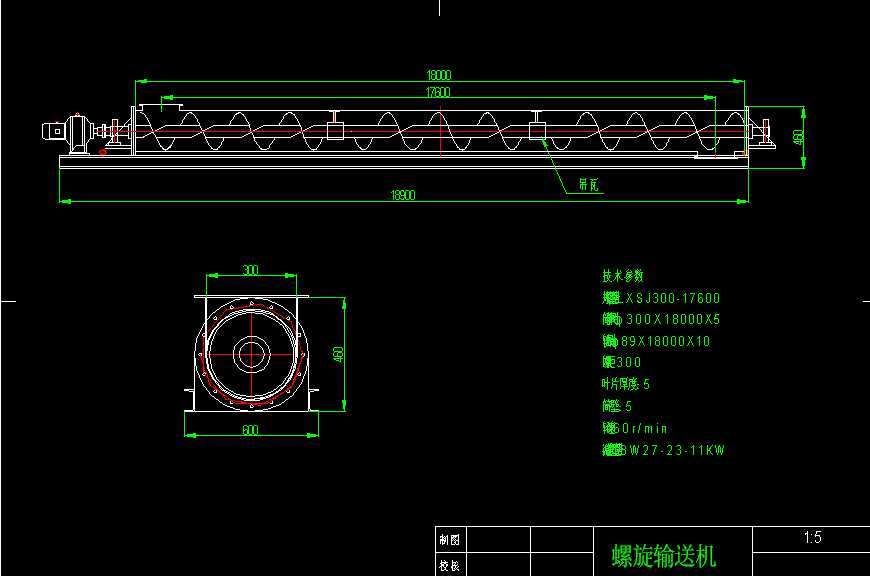Click the 吊瓦 leader annotation text

pyautogui.click(x=589, y=185)
